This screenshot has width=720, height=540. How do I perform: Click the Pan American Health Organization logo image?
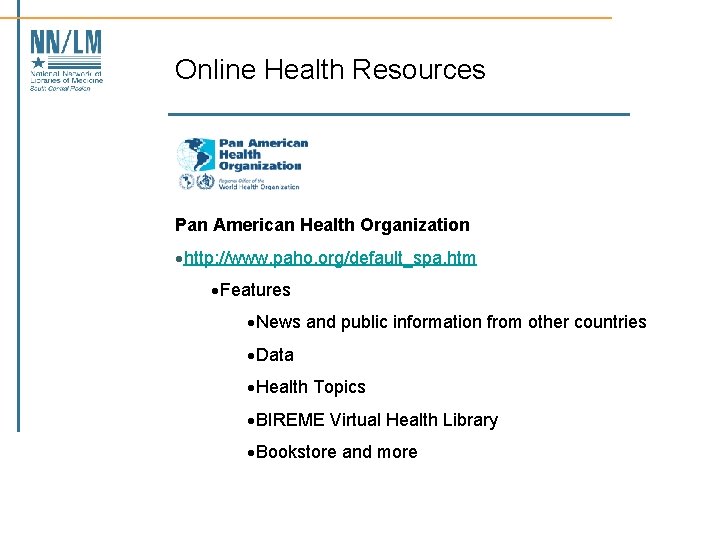click(x=242, y=164)
